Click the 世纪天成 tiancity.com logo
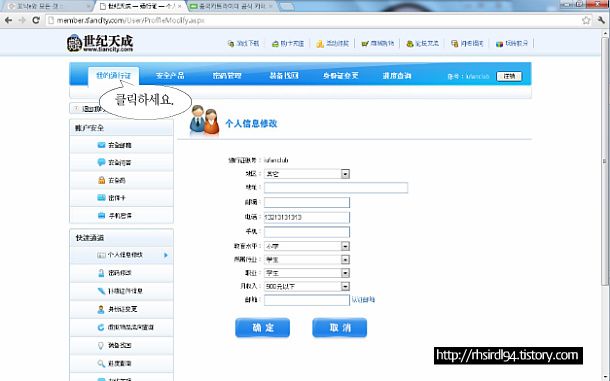Image resolution: width=610 pixels, height=381 pixels. pos(100,43)
